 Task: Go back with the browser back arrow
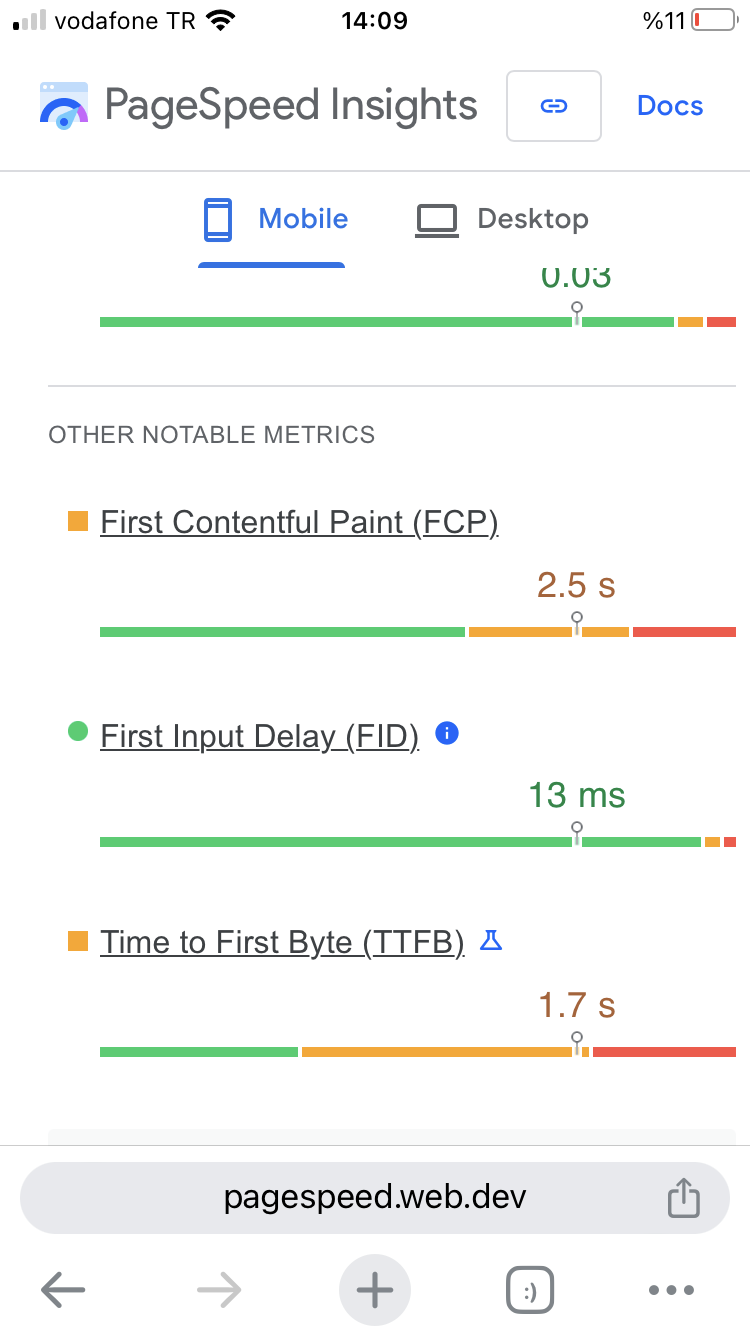[63, 1291]
